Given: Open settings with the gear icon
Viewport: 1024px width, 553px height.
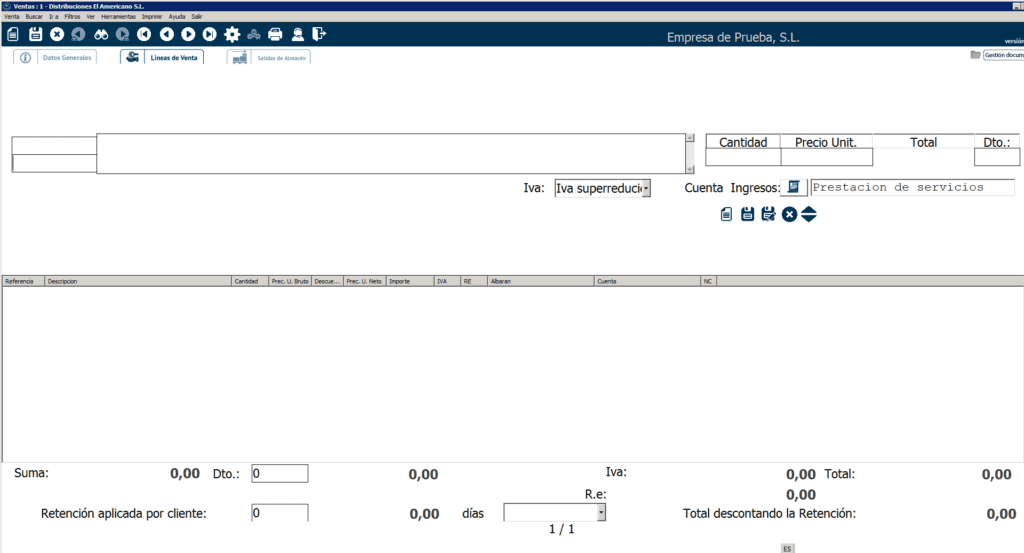Looking at the screenshot, I should tap(232, 34).
